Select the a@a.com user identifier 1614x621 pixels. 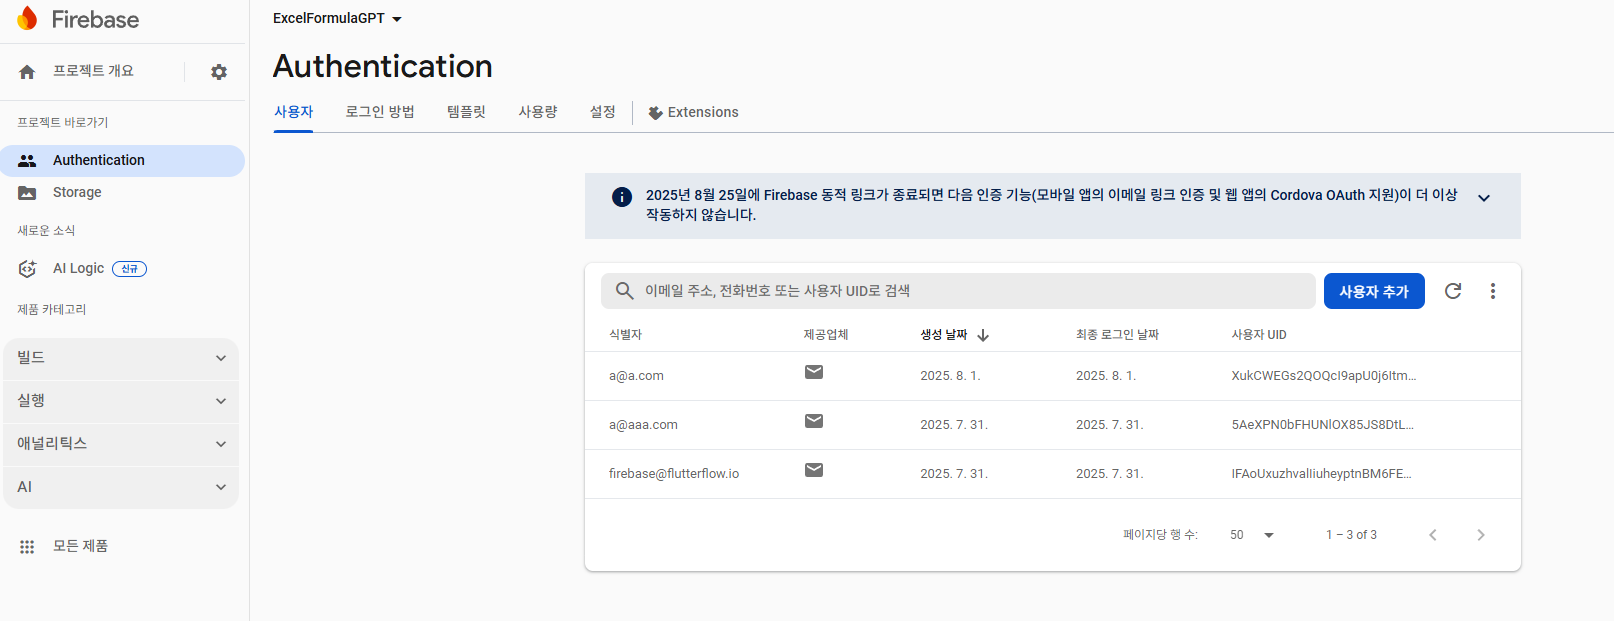[x=636, y=376]
